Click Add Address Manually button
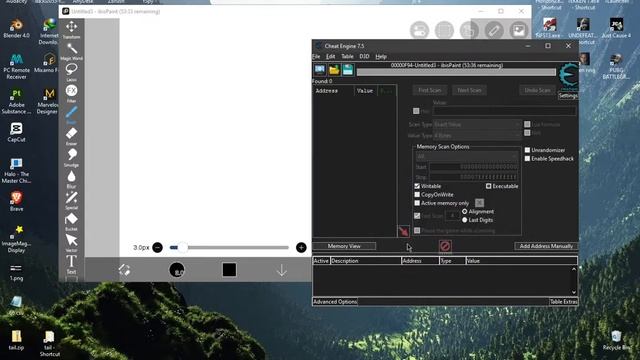 (546, 246)
